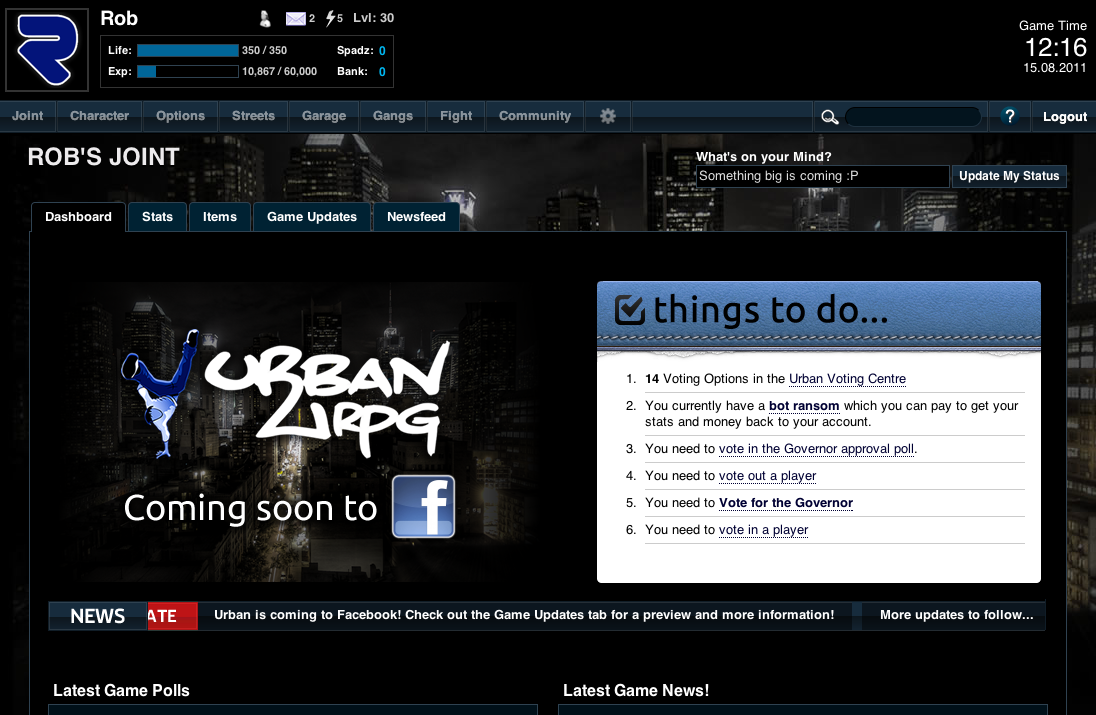Click the status text input field
Screen dimensions: 1096x715
click(822, 176)
